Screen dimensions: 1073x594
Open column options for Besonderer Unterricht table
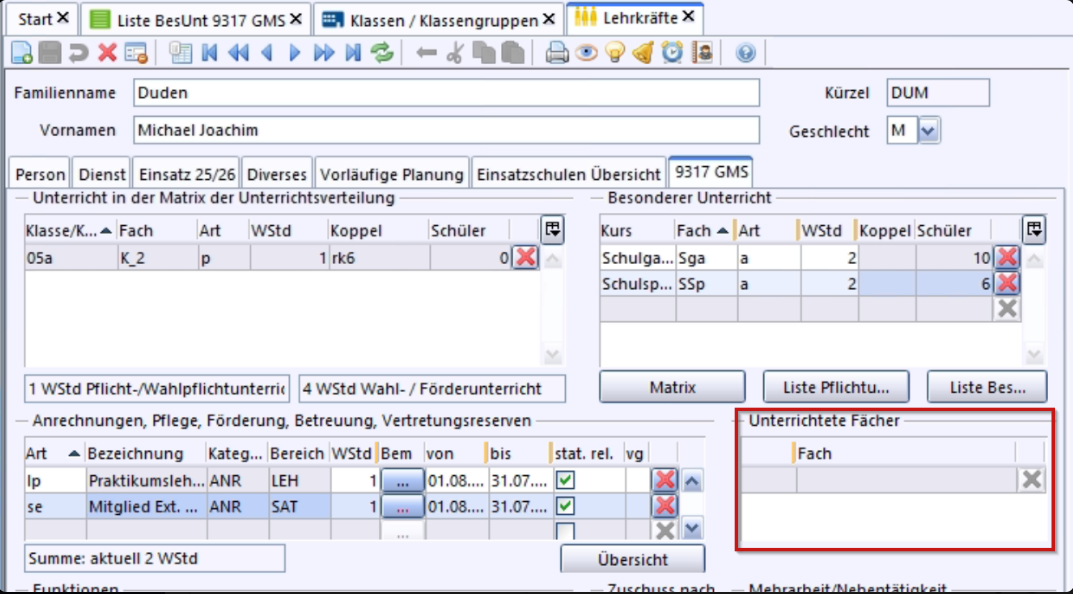(x=1035, y=229)
